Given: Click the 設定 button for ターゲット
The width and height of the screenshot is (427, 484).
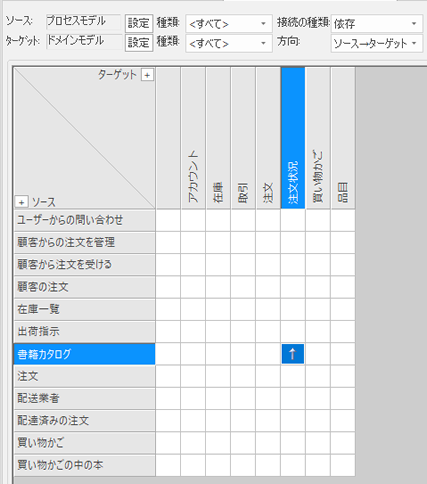Looking at the screenshot, I should [x=139, y=42].
